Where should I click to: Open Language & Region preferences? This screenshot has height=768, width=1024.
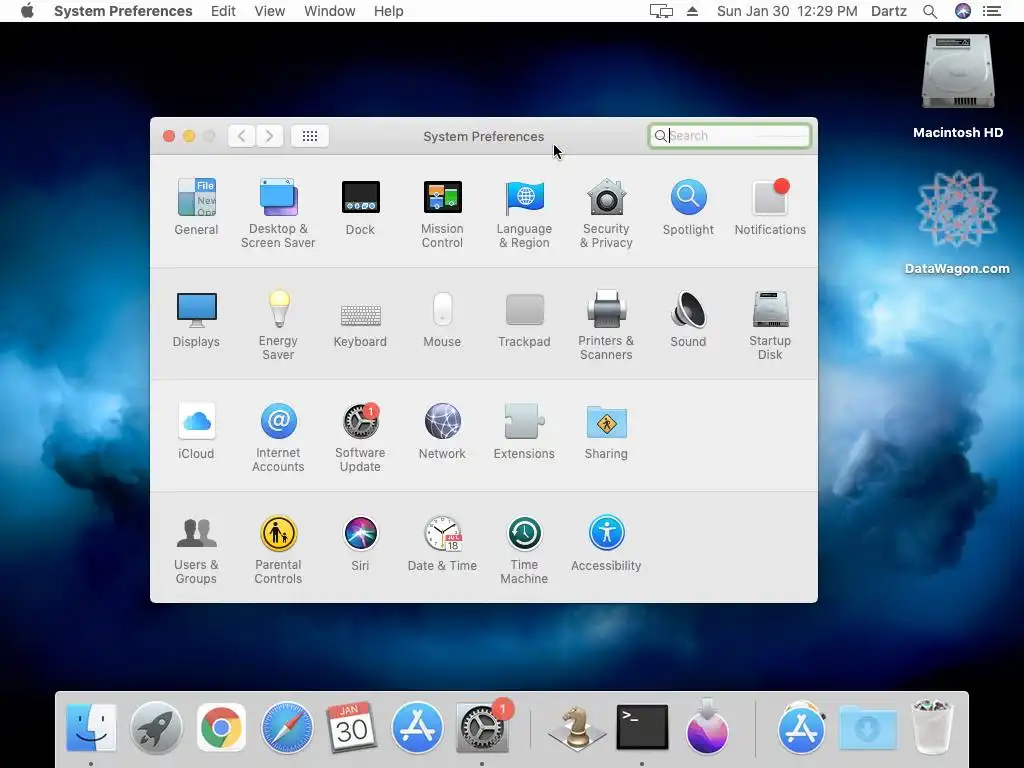524,212
